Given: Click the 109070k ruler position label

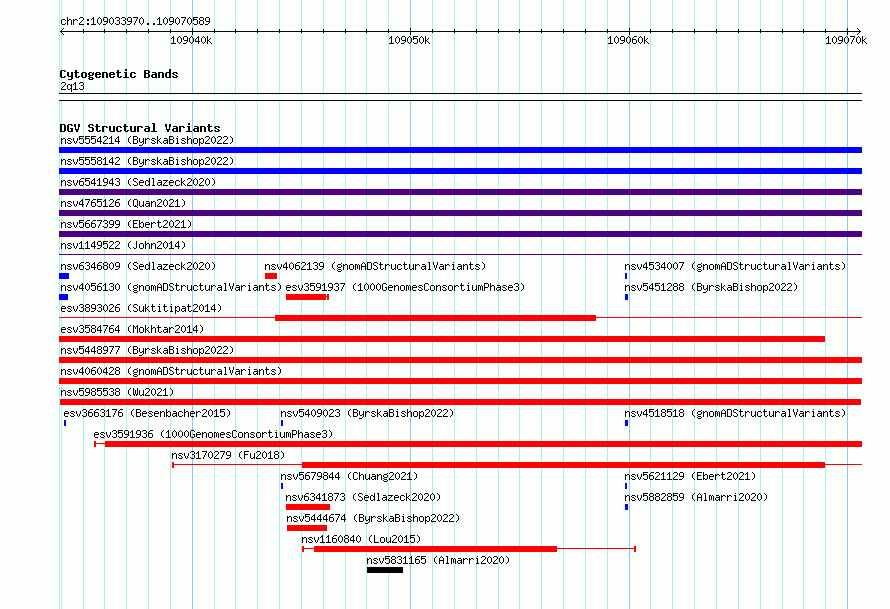Looking at the screenshot, I should coord(846,40).
